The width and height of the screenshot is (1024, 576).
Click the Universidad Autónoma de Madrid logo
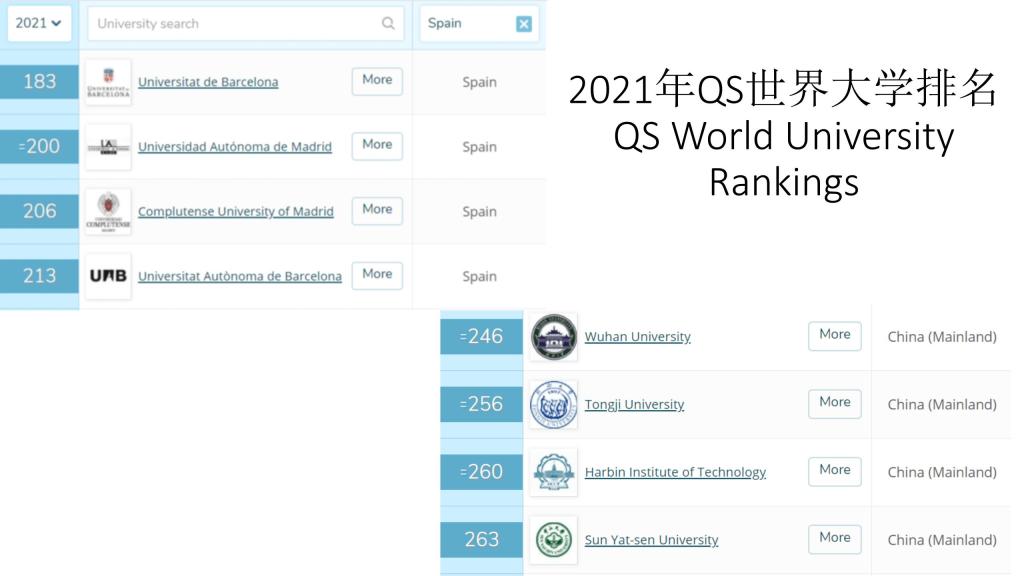pyautogui.click(x=108, y=147)
